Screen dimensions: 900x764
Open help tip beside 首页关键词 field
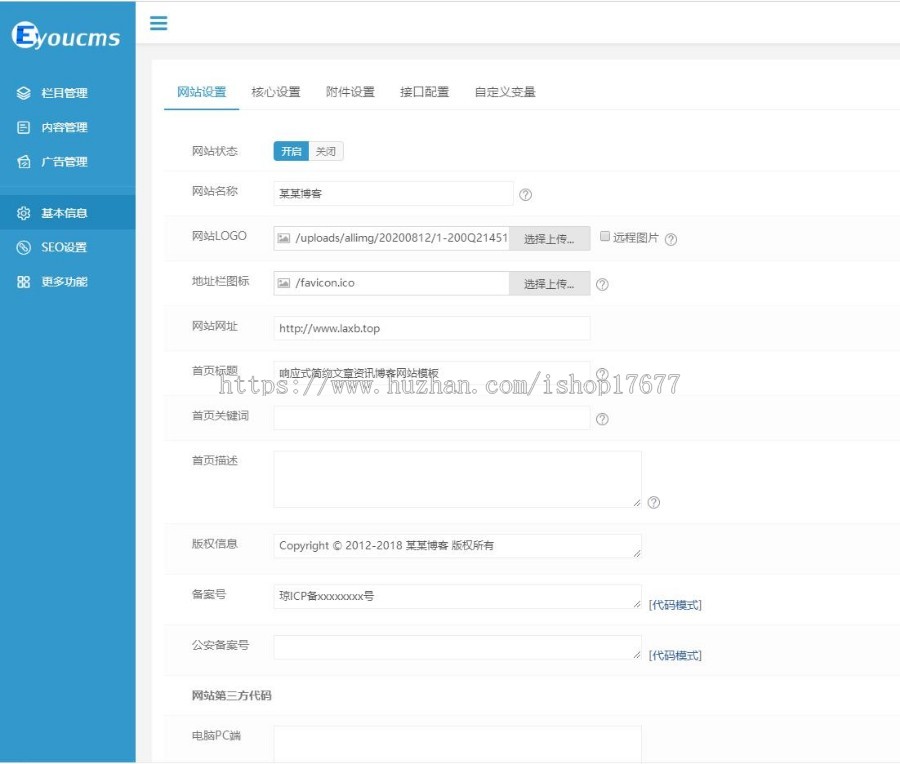pyautogui.click(x=602, y=419)
